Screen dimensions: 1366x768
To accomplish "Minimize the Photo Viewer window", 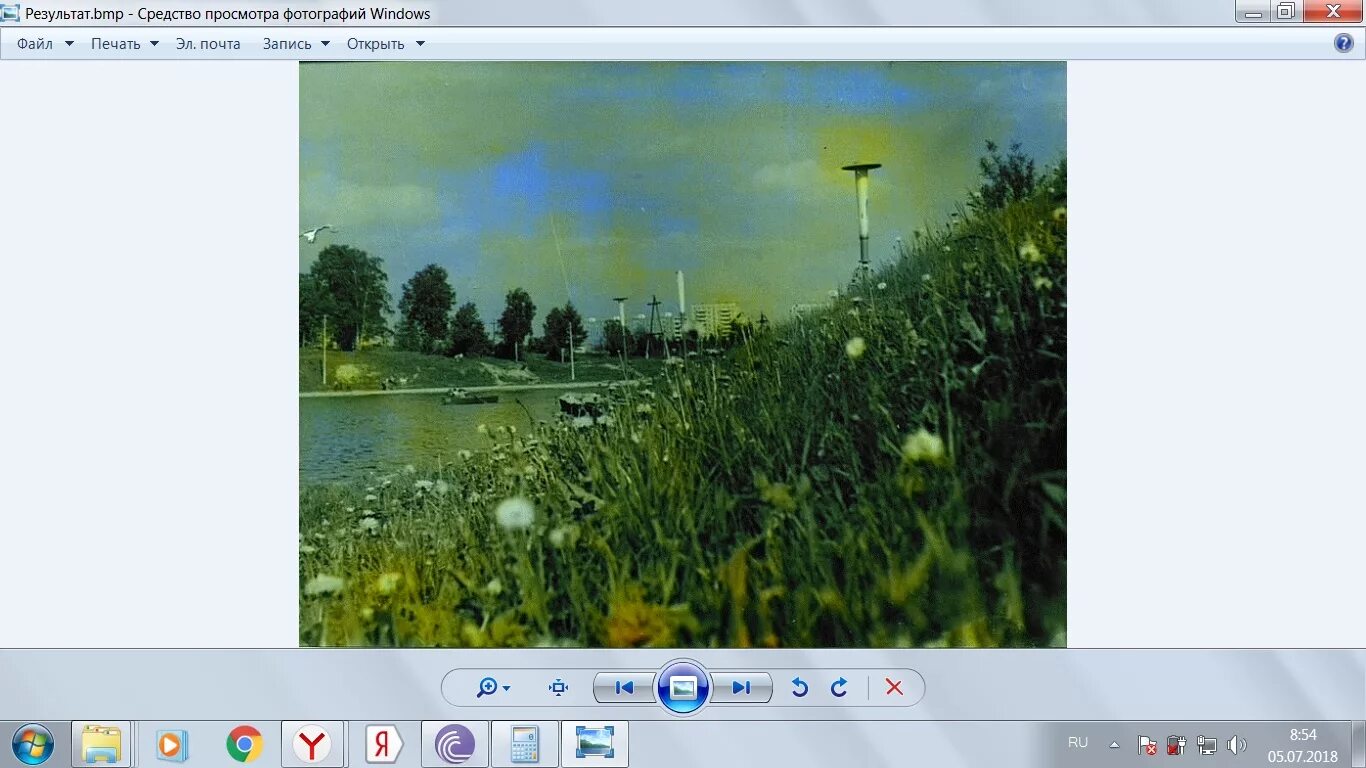I will (x=1253, y=12).
